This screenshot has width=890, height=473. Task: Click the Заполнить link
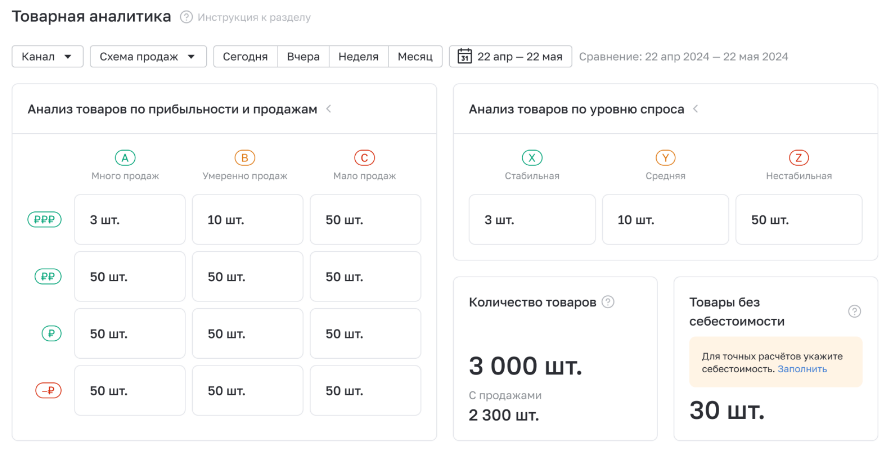802,369
